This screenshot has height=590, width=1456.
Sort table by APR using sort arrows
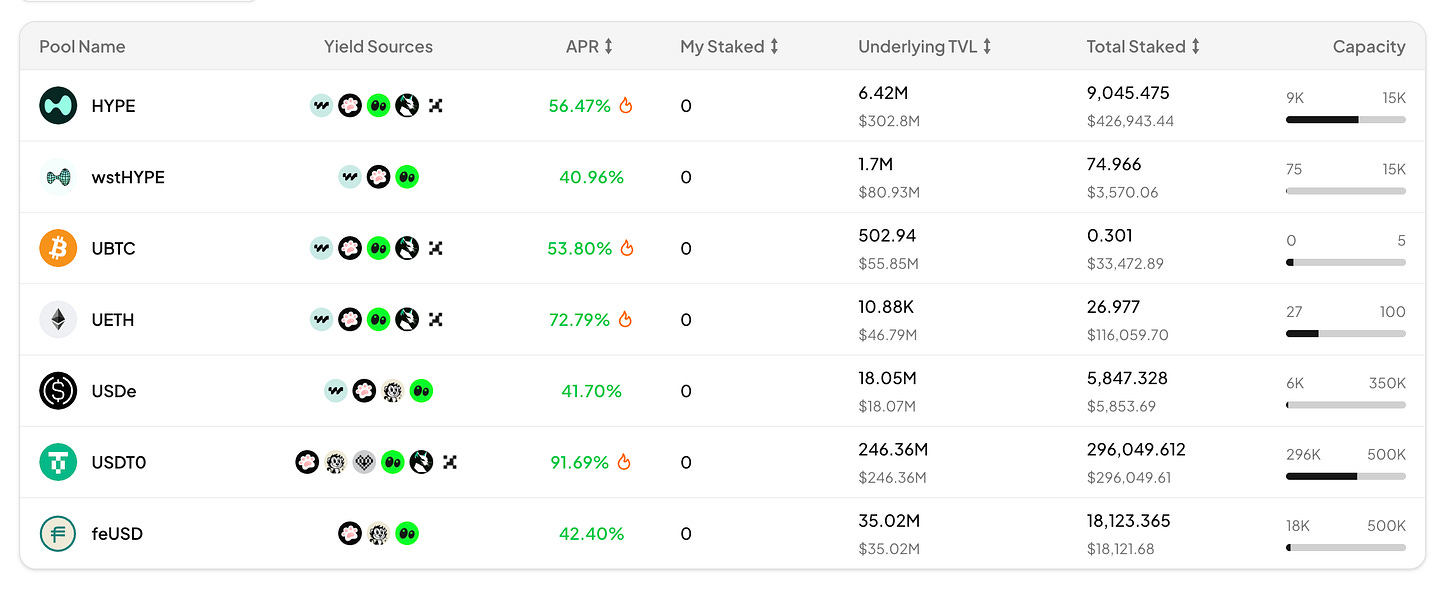[x=608, y=47]
